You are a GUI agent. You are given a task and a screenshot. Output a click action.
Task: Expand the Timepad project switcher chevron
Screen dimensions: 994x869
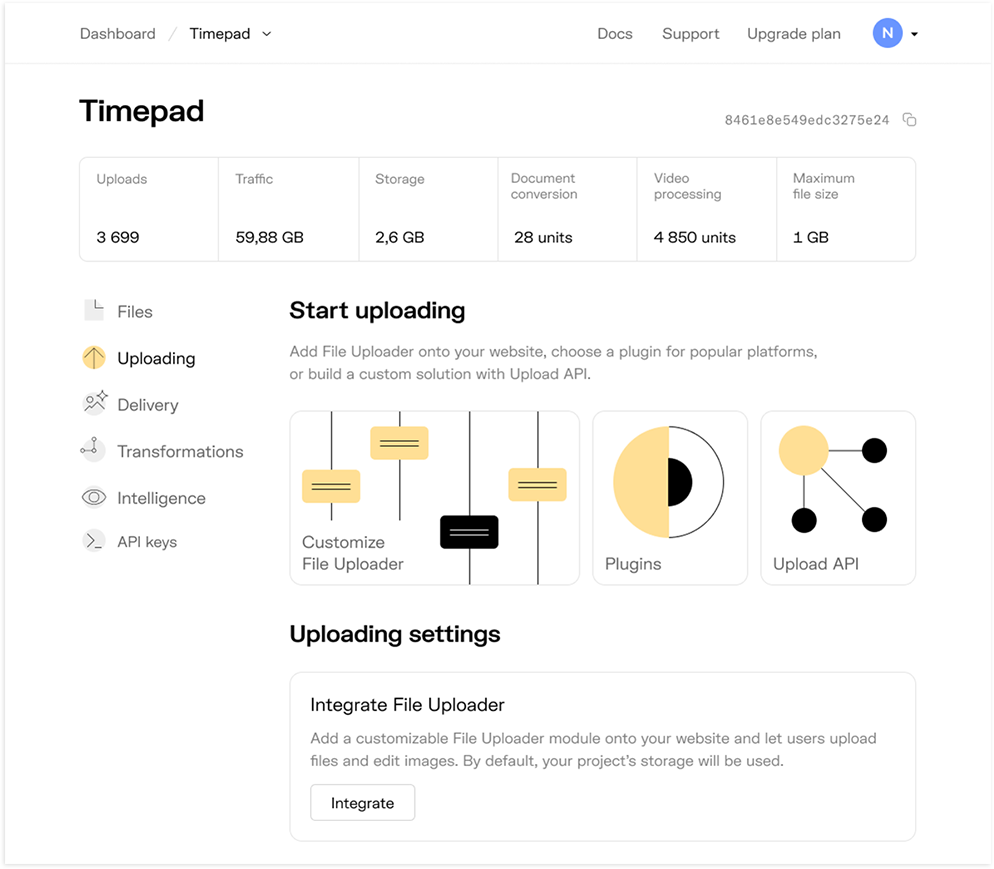pos(267,34)
